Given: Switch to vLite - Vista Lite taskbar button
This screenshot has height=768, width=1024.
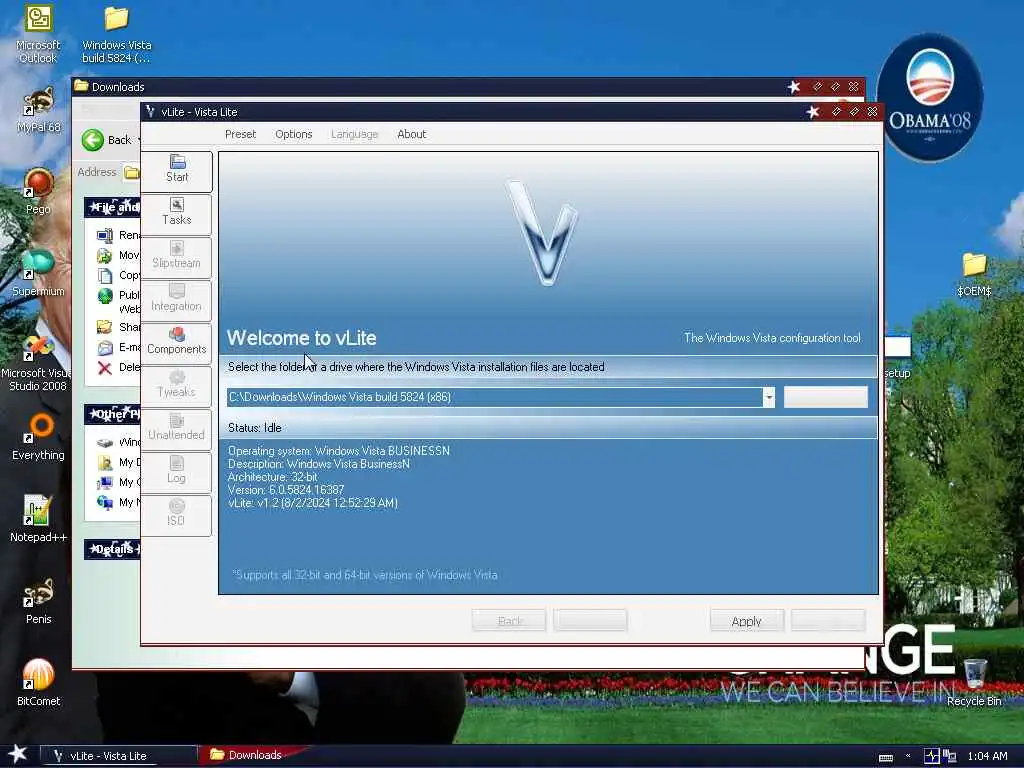Looking at the screenshot, I should (x=119, y=756).
